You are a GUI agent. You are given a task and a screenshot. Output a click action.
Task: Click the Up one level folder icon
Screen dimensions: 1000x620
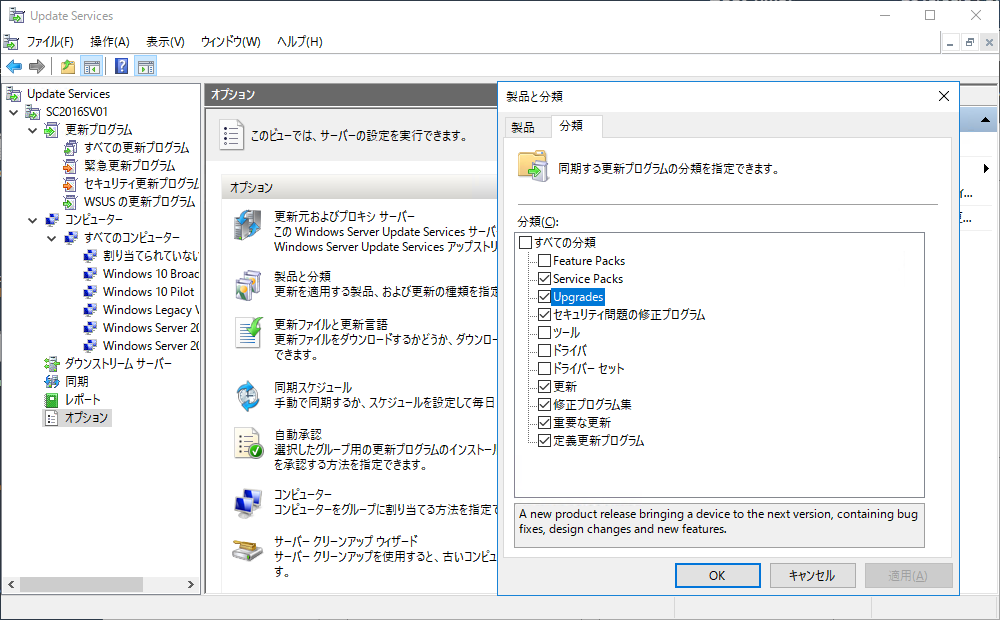click(68, 66)
